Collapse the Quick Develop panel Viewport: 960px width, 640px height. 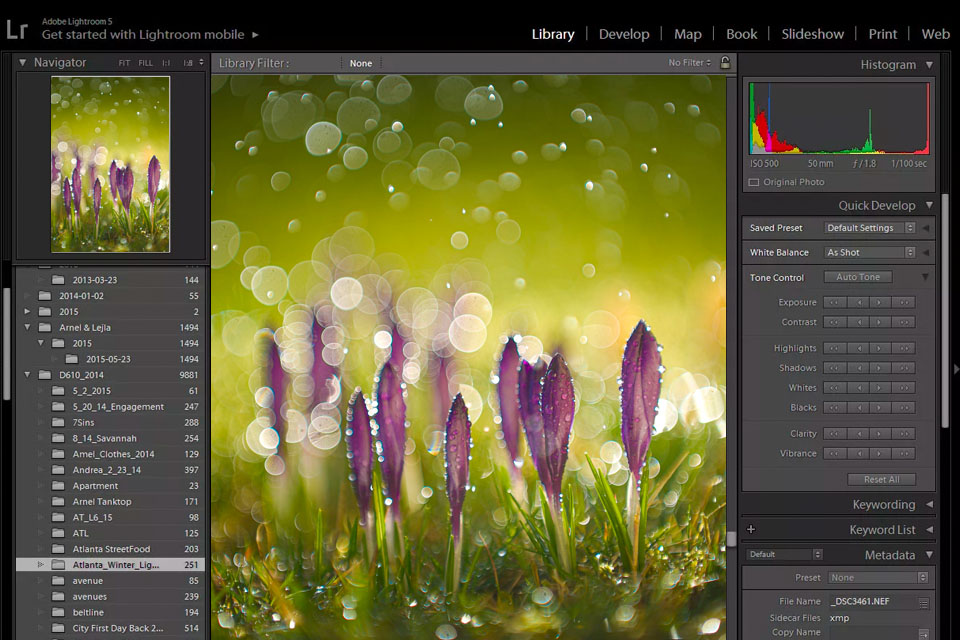tap(929, 205)
